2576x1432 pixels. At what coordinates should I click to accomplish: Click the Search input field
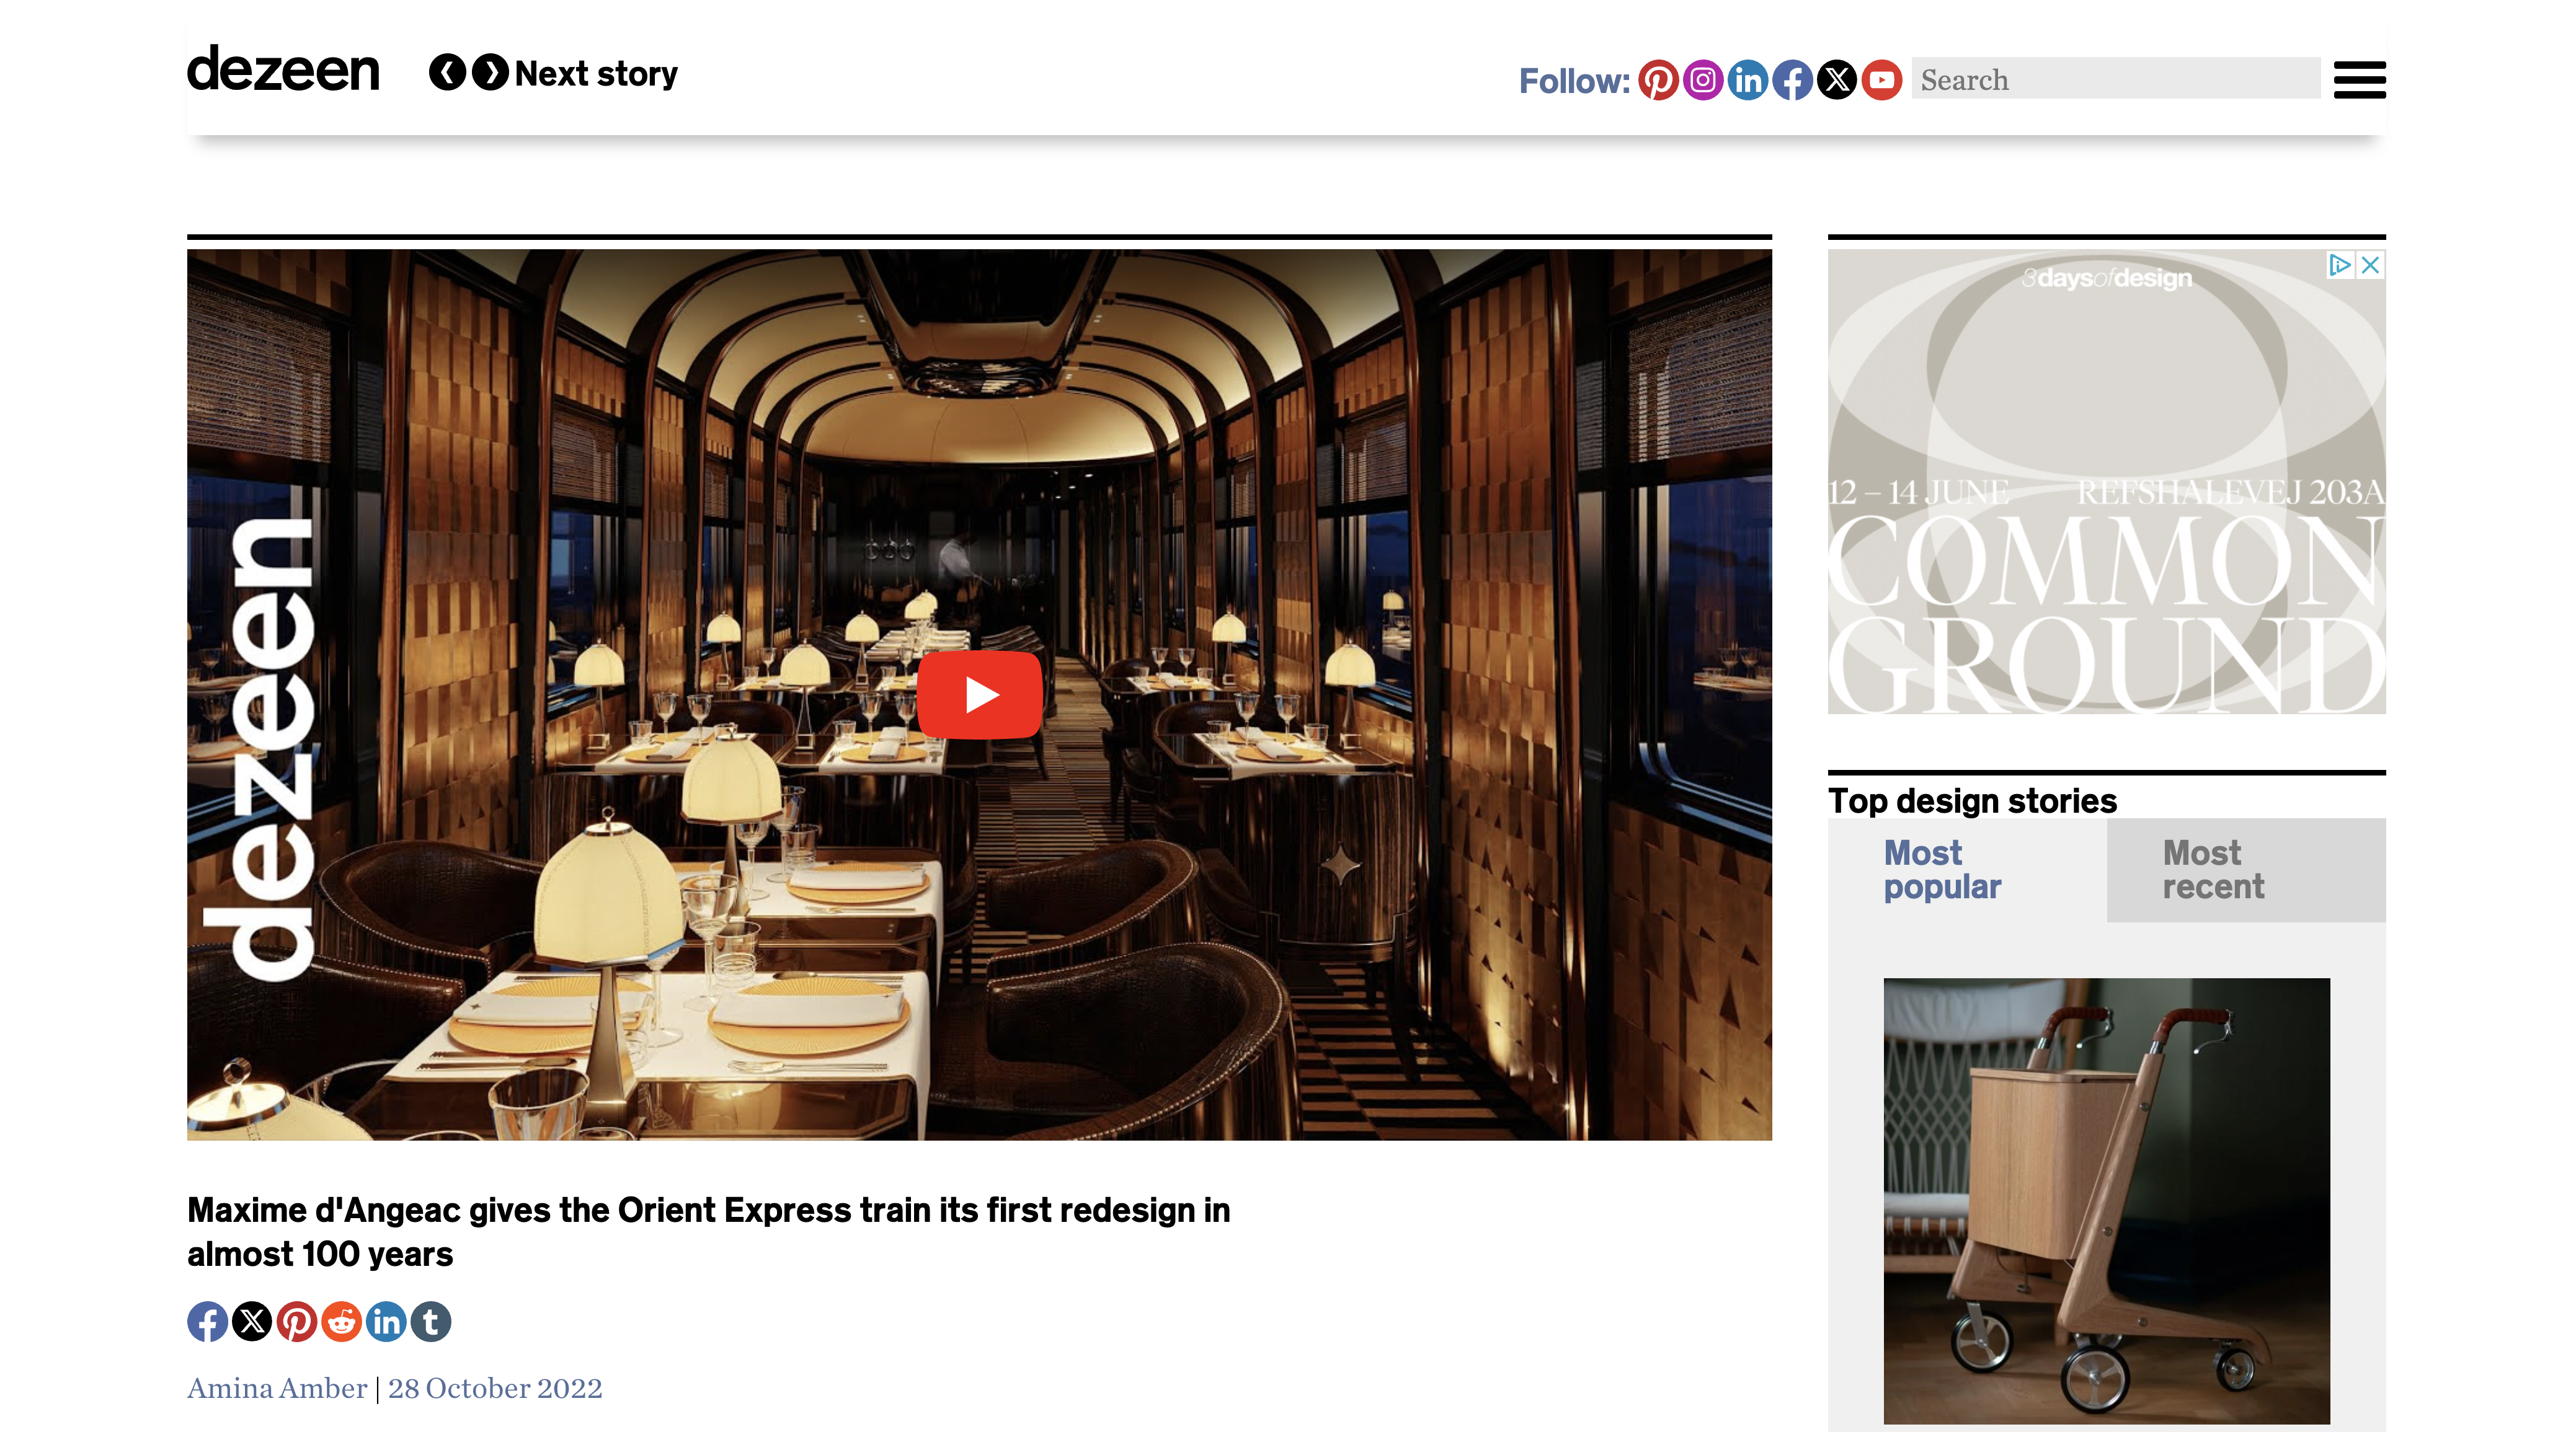pos(2116,79)
